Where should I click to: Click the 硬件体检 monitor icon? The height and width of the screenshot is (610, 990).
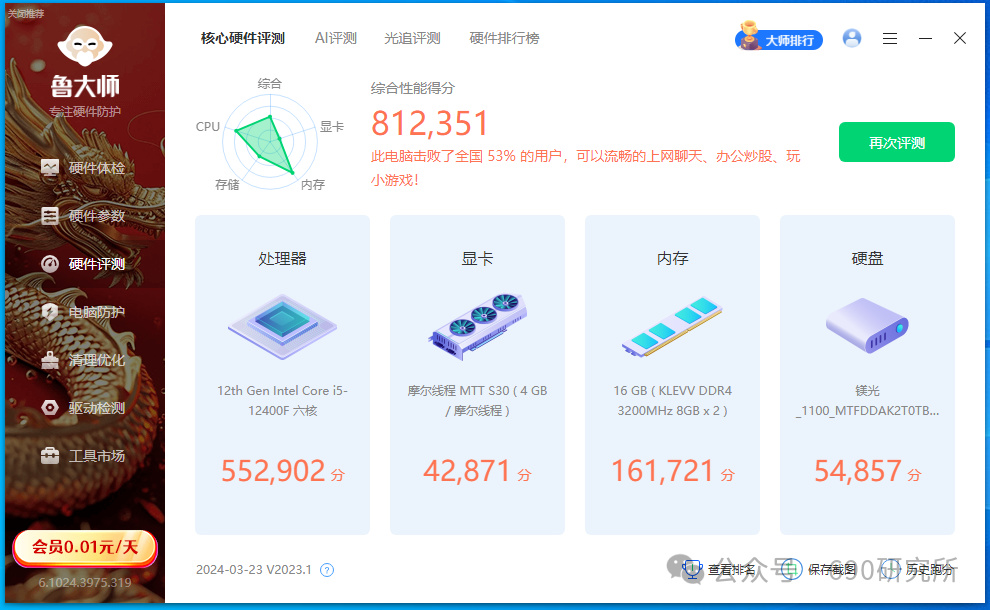pos(50,168)
